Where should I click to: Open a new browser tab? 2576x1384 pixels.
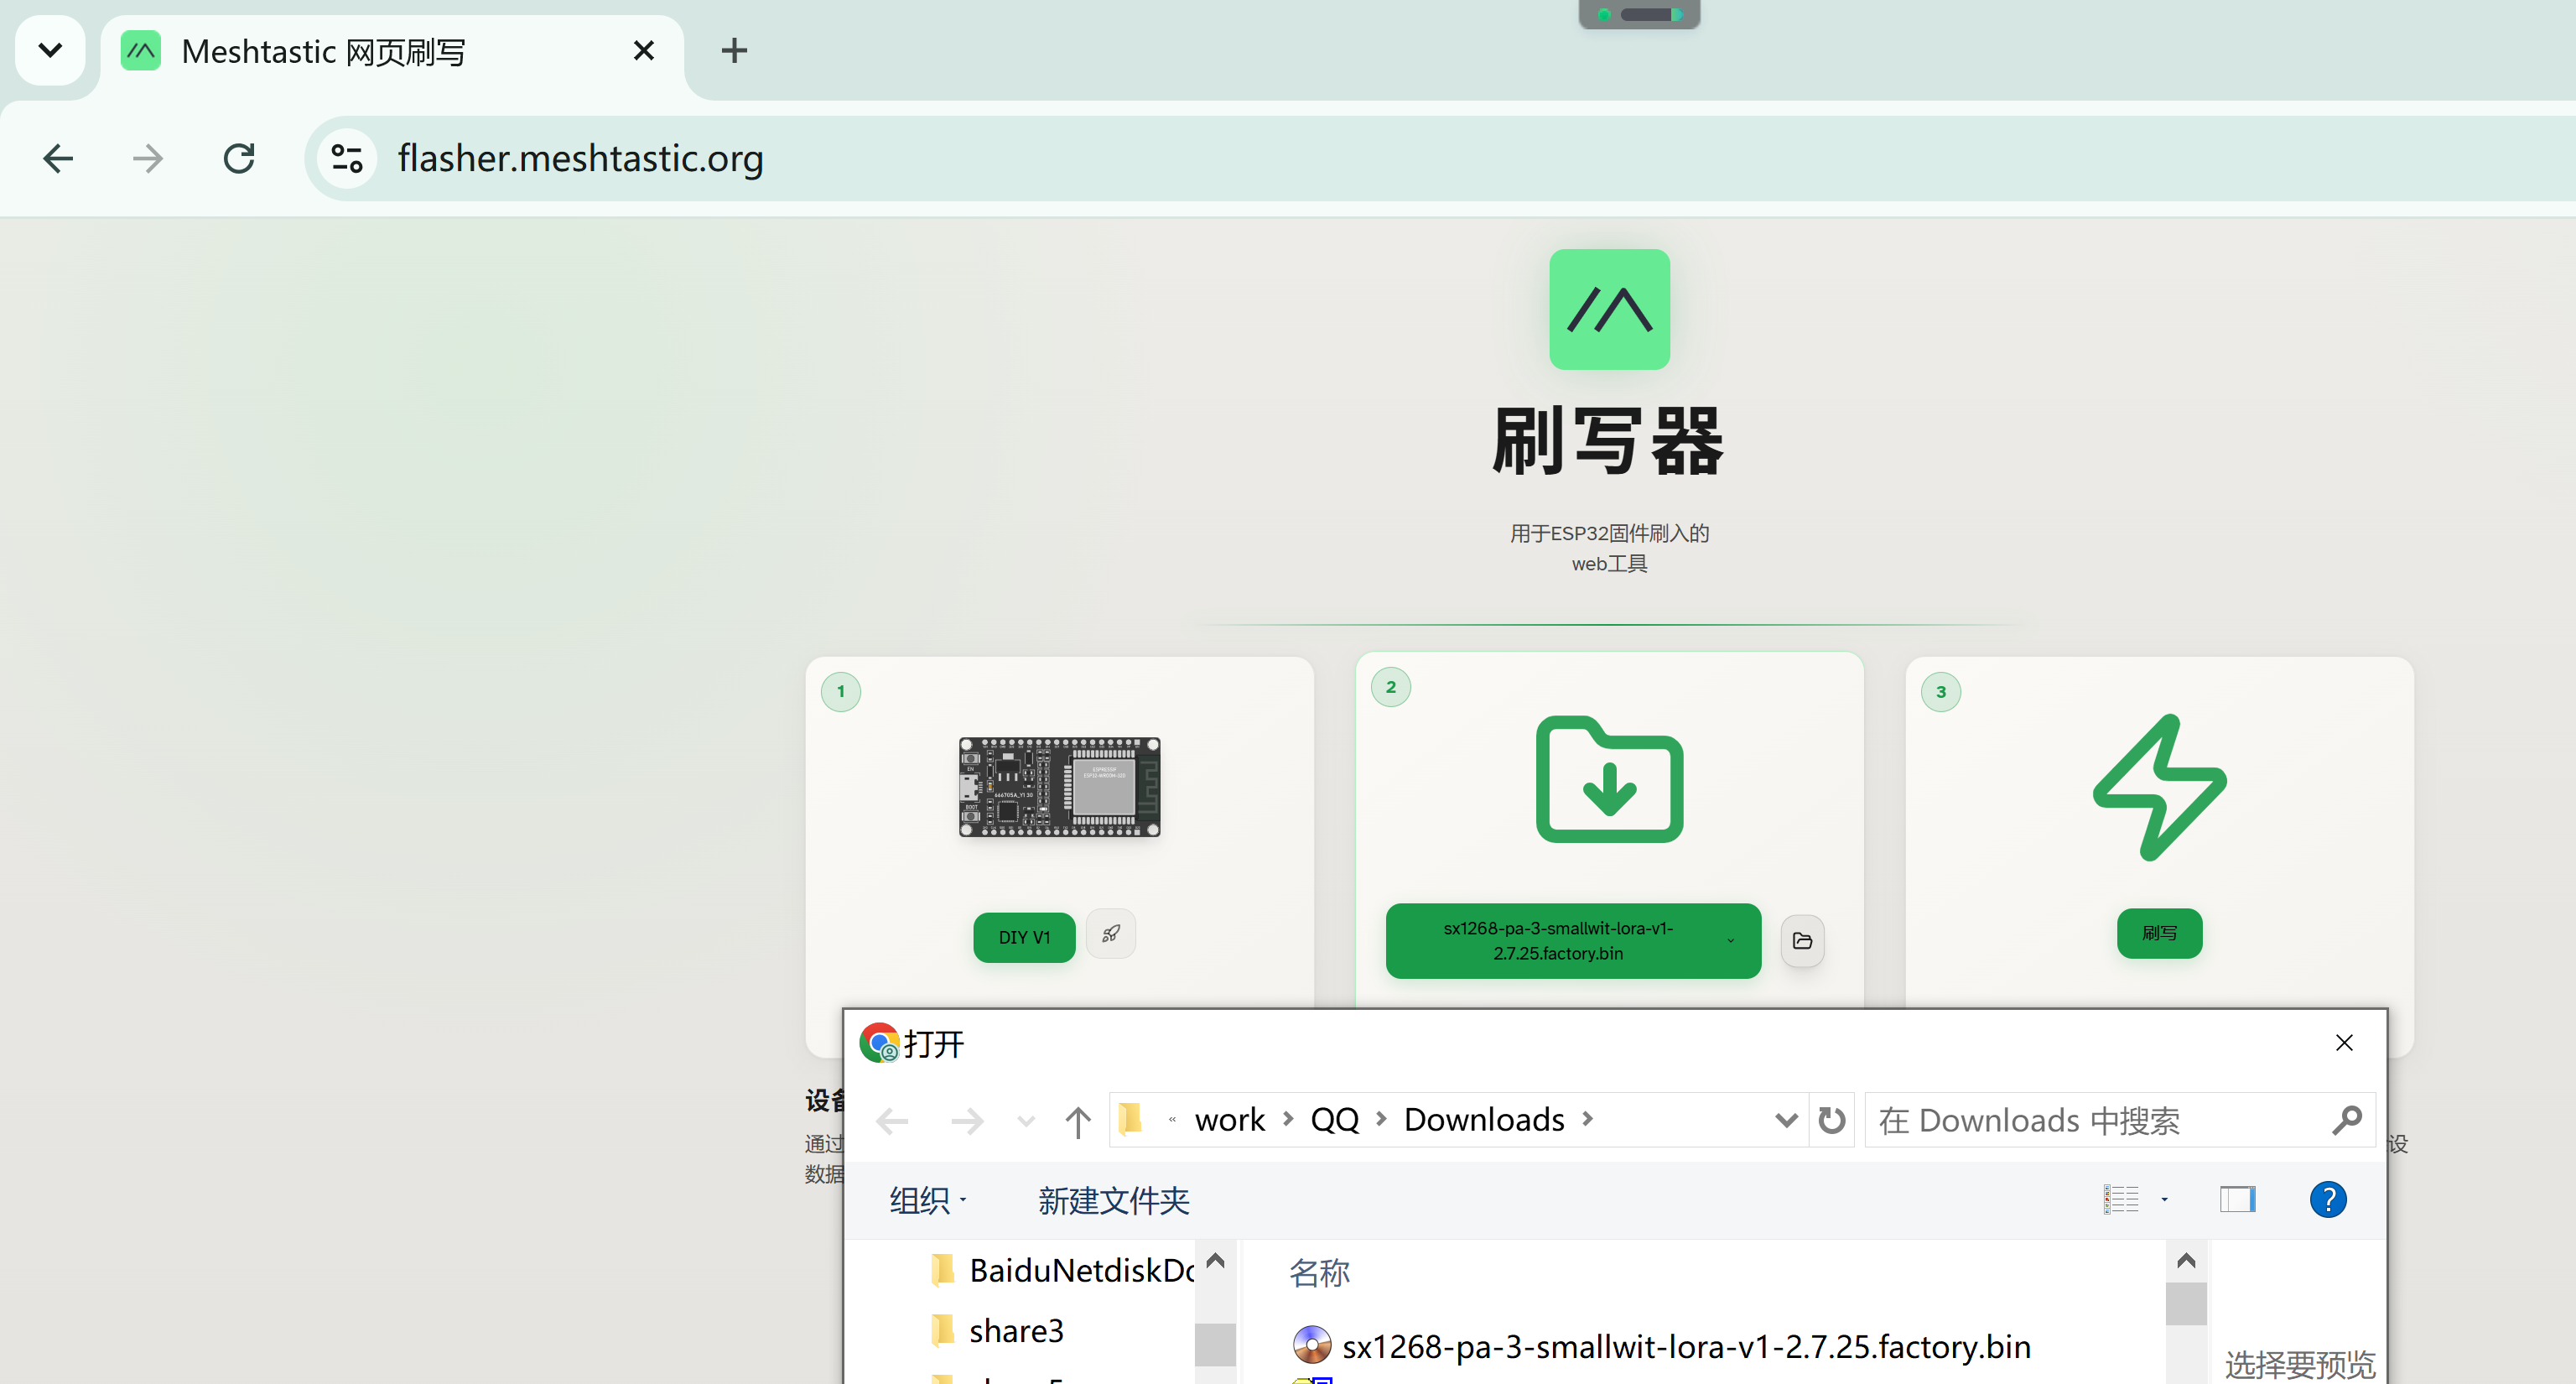pyautogui.click(x=734, y=50)
